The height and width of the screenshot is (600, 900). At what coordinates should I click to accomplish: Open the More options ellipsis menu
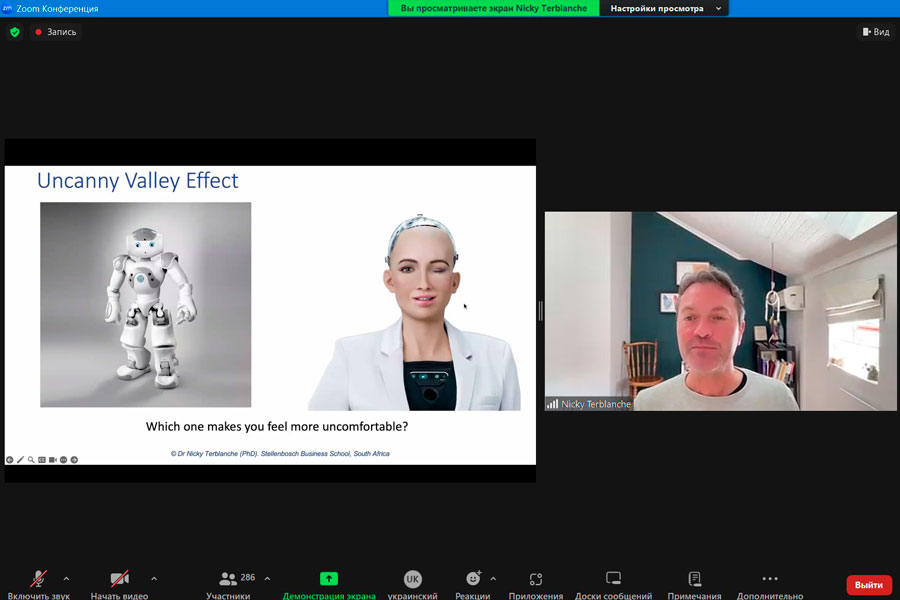click(769, 579)
